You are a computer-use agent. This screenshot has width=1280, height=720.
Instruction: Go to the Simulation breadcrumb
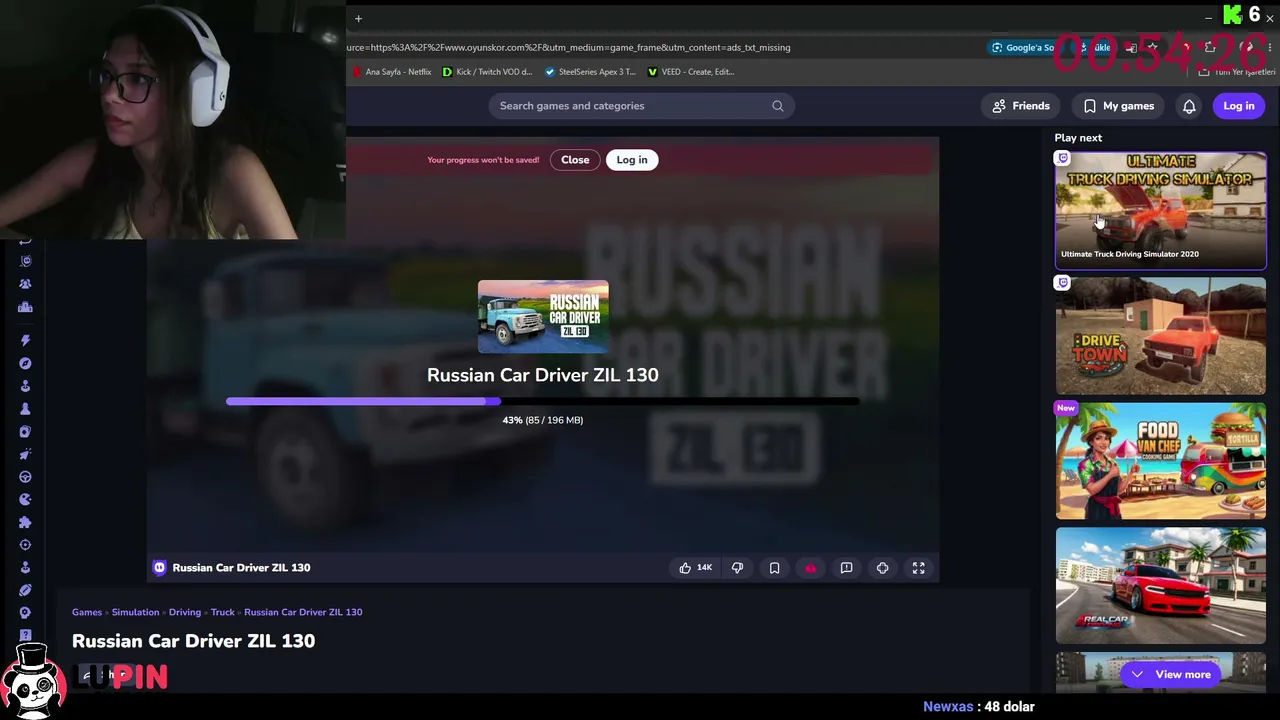[135, 612]
